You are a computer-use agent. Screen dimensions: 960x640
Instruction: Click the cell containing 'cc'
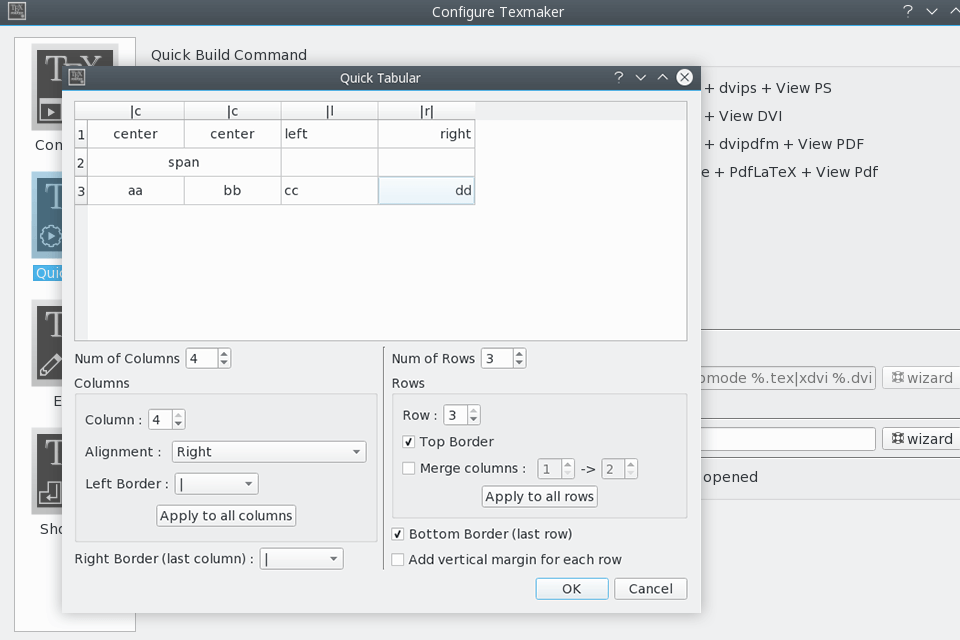pos(329,190)
